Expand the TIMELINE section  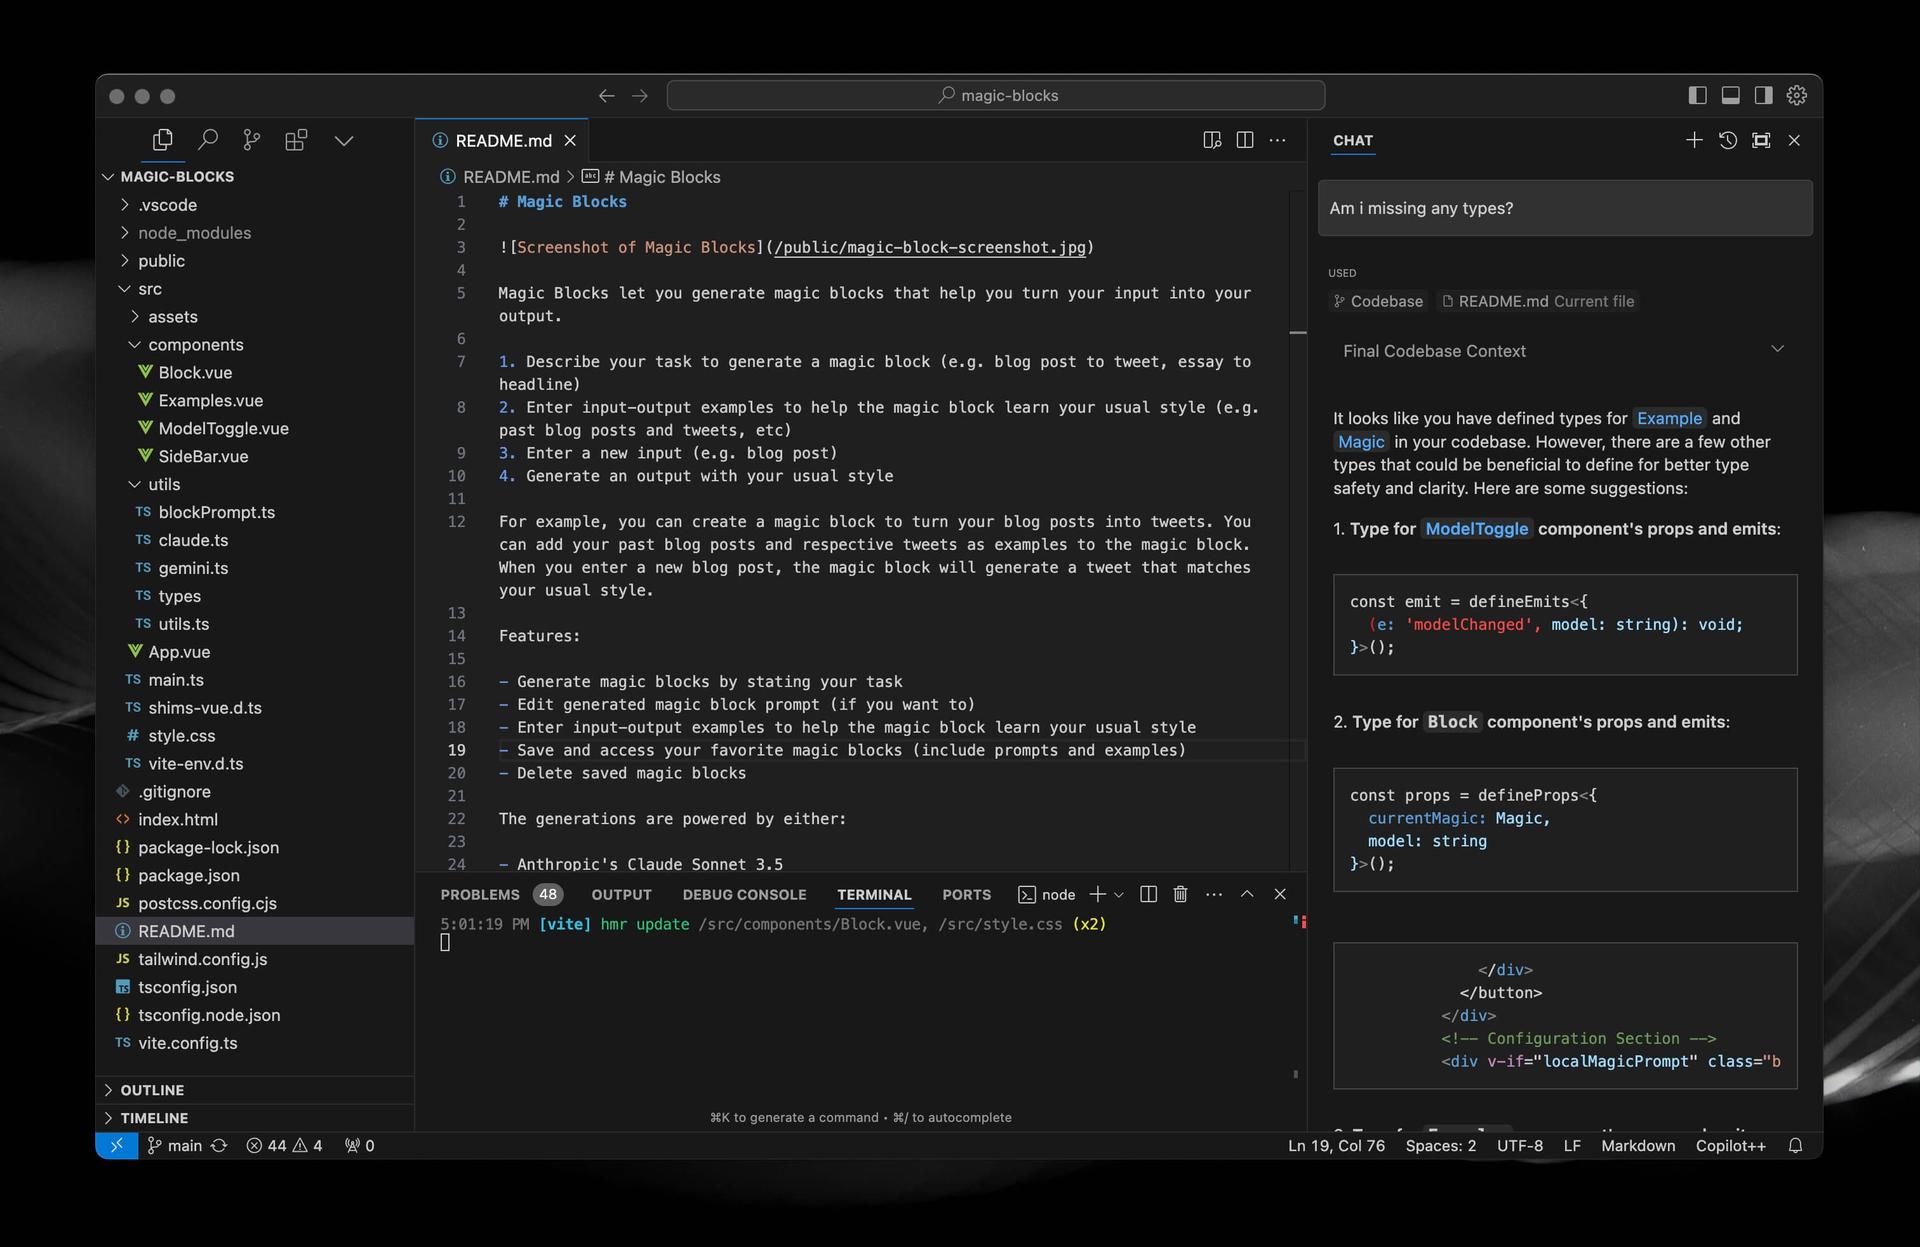(154, 1118)
